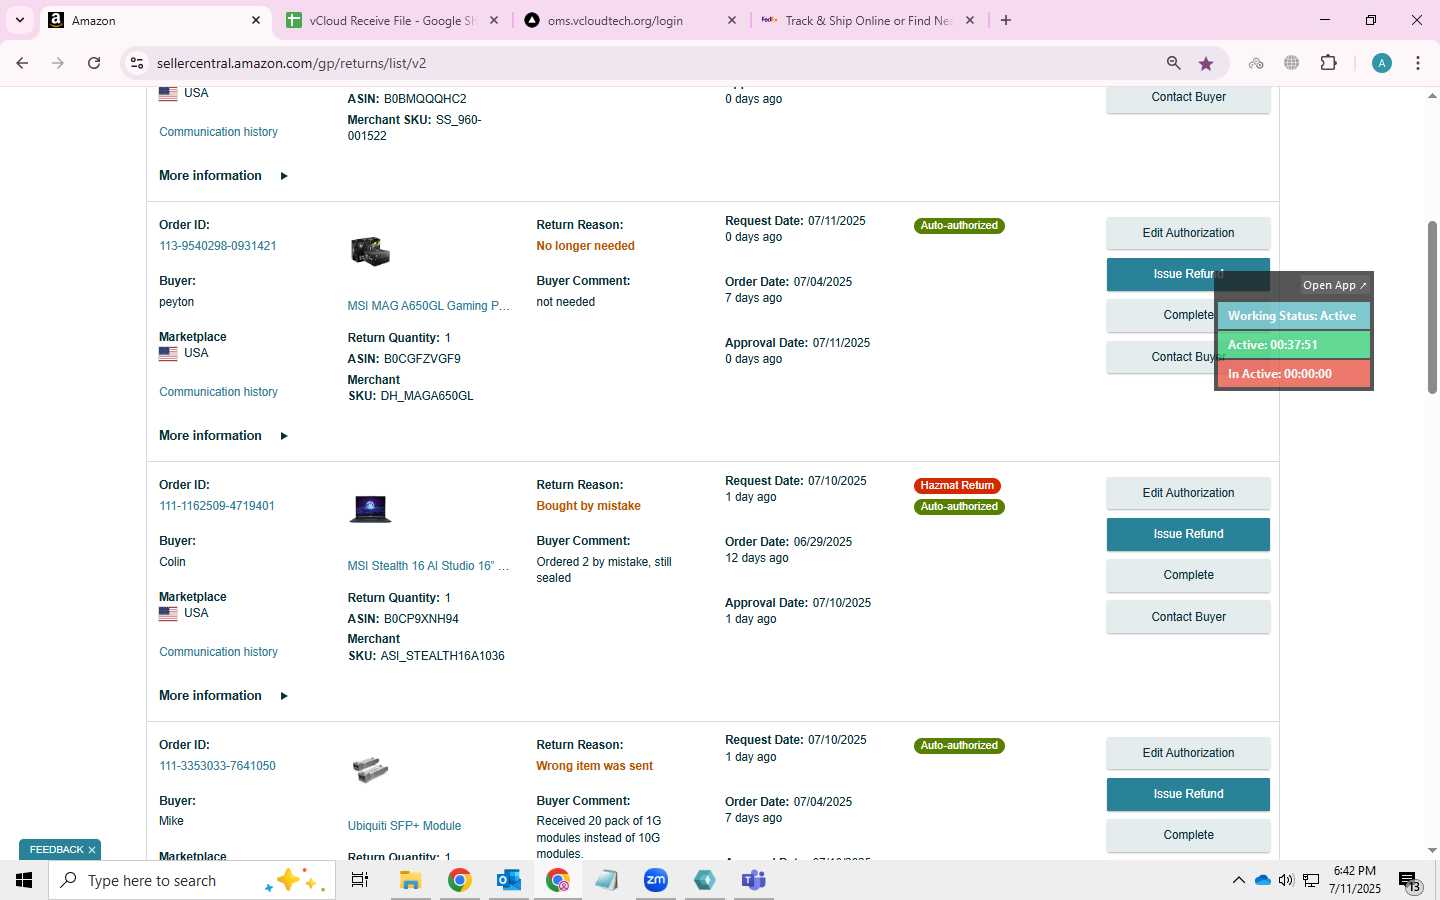Click the taskbar search box

pyautogui.click(x=192, y=880)
